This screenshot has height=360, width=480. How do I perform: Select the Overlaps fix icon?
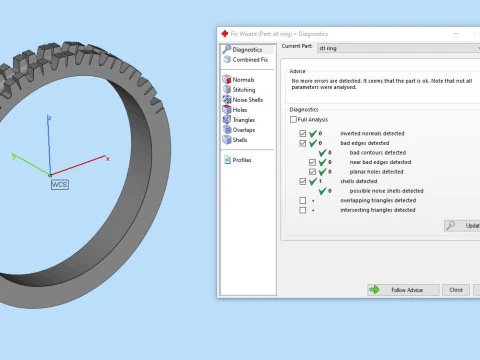(227, 129)
